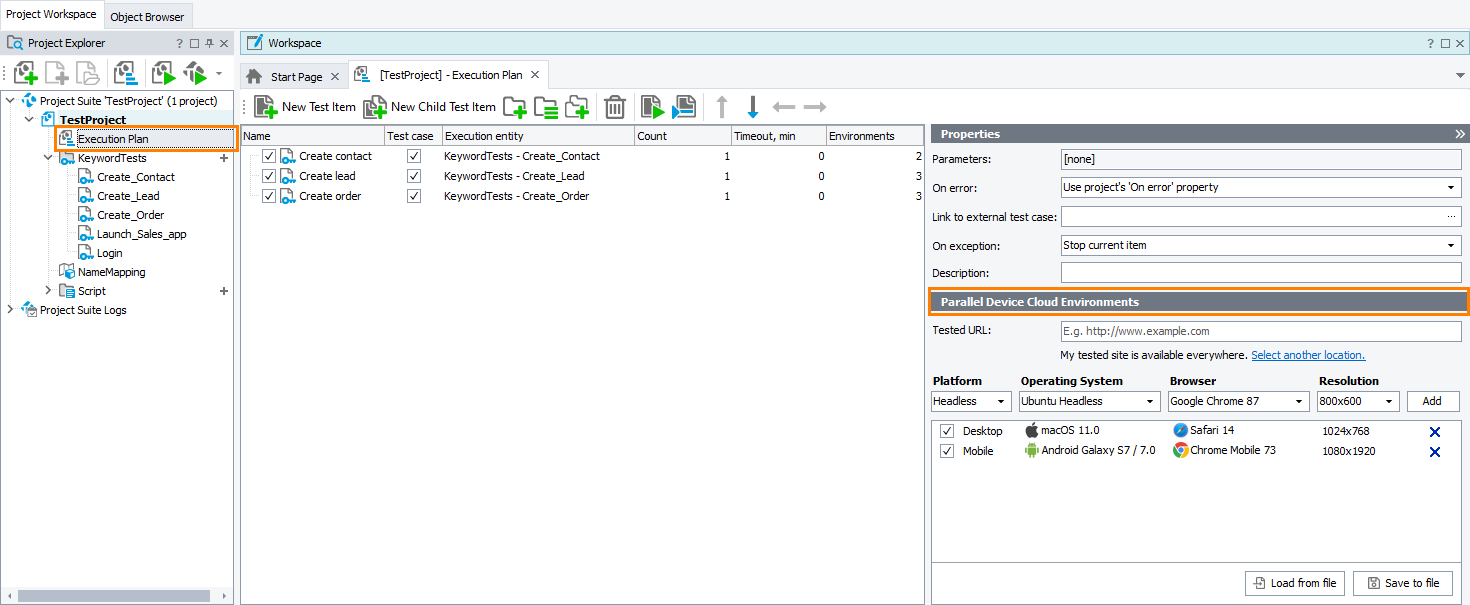
Task: Open the On exception dropdown
Action: 1451,245
